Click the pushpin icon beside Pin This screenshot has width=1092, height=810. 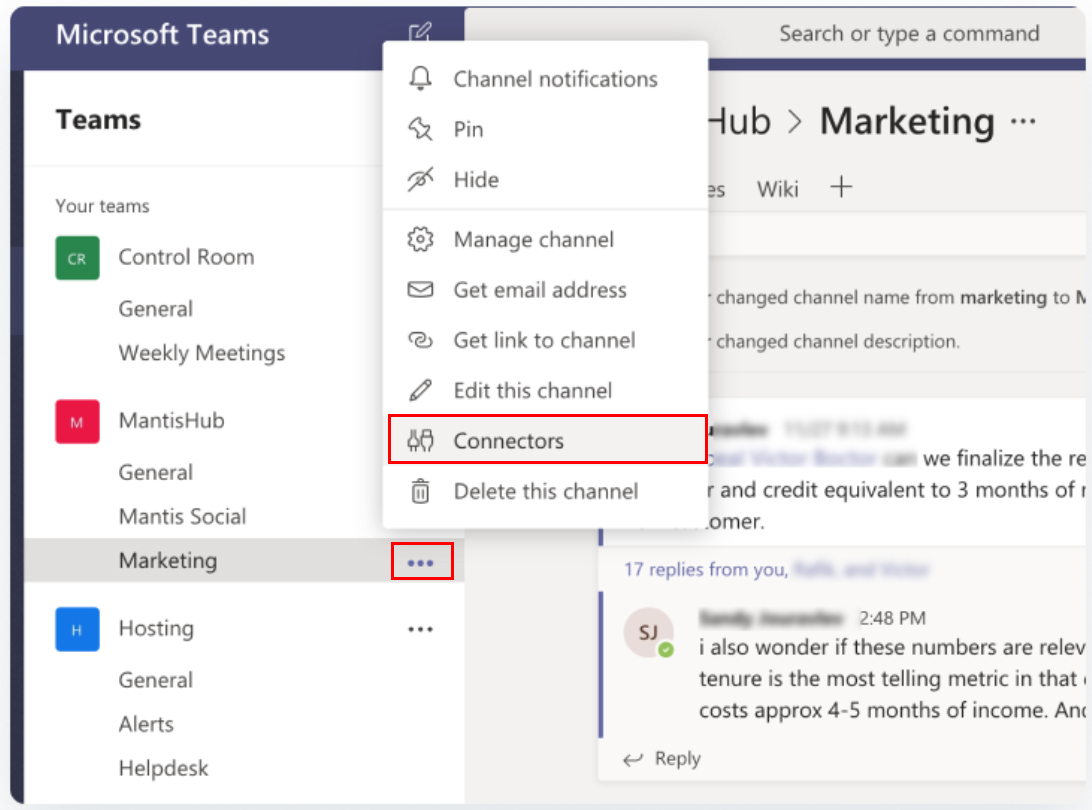pyautogui.click(x=420, y=129)
